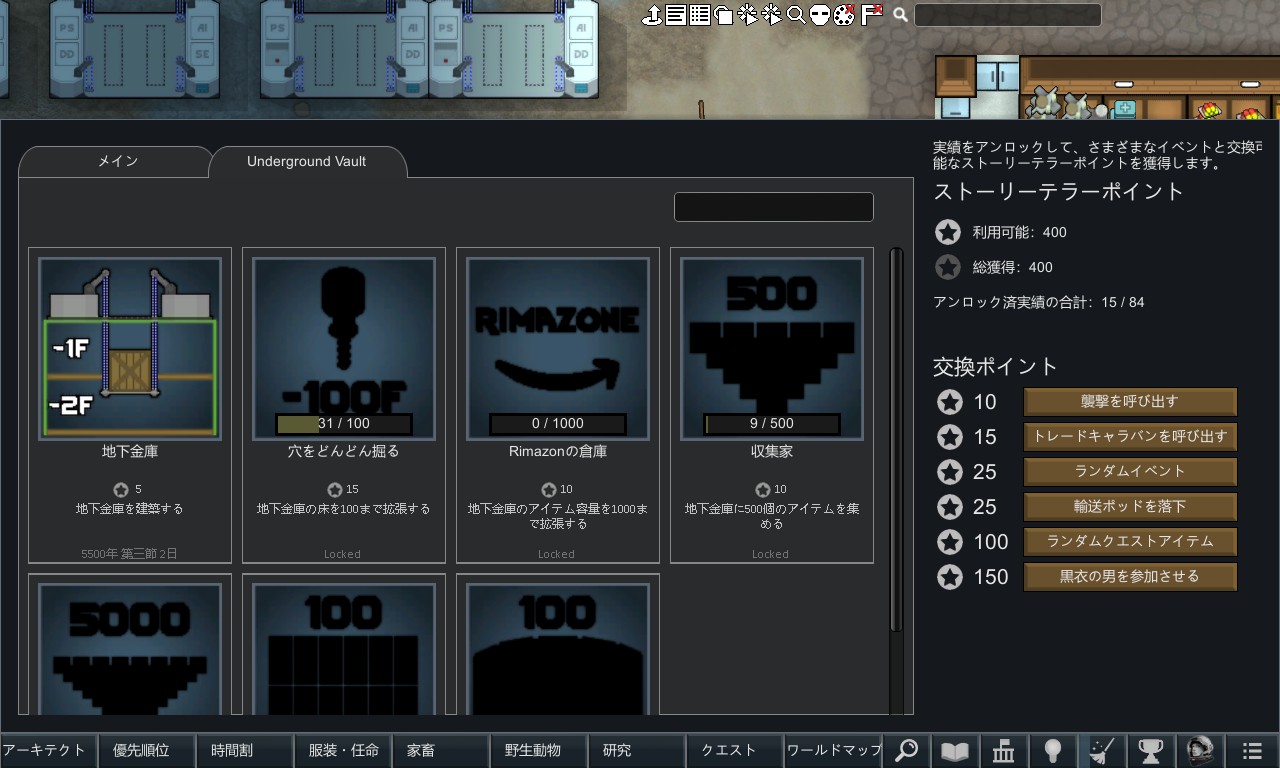The height and width of the screenshot is (768, 1280).
Task: Click the 襲撃を呼び出す button
Action: pyautogui.click(x=1130, y=402)
